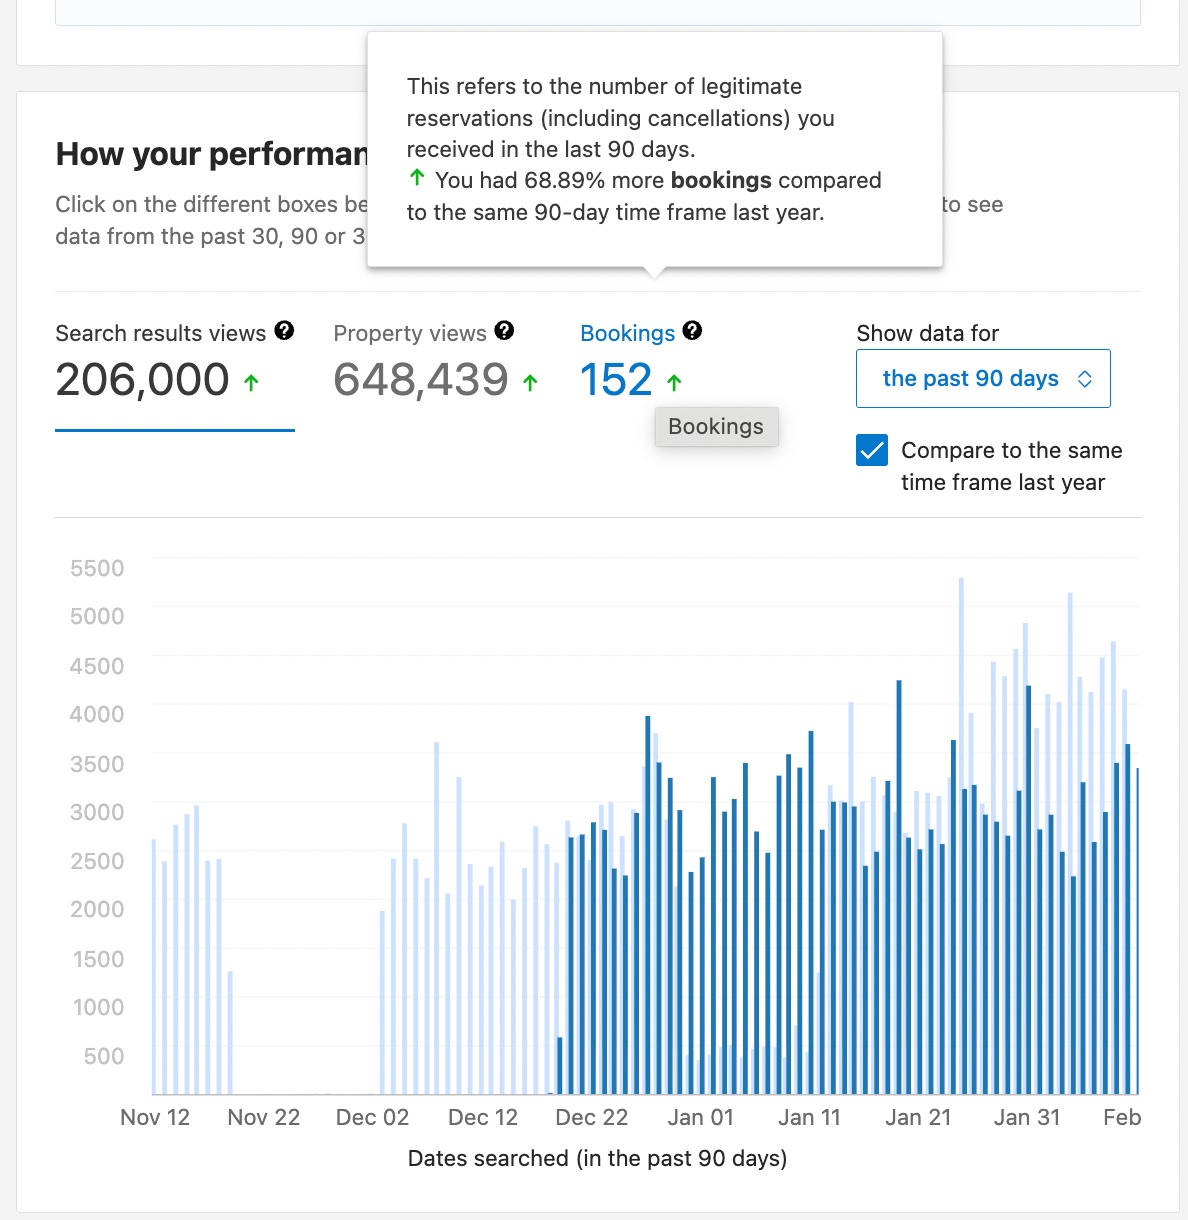
Task: Select the Property views metric box
Action: pyautogui.click(x=410, y=333)
